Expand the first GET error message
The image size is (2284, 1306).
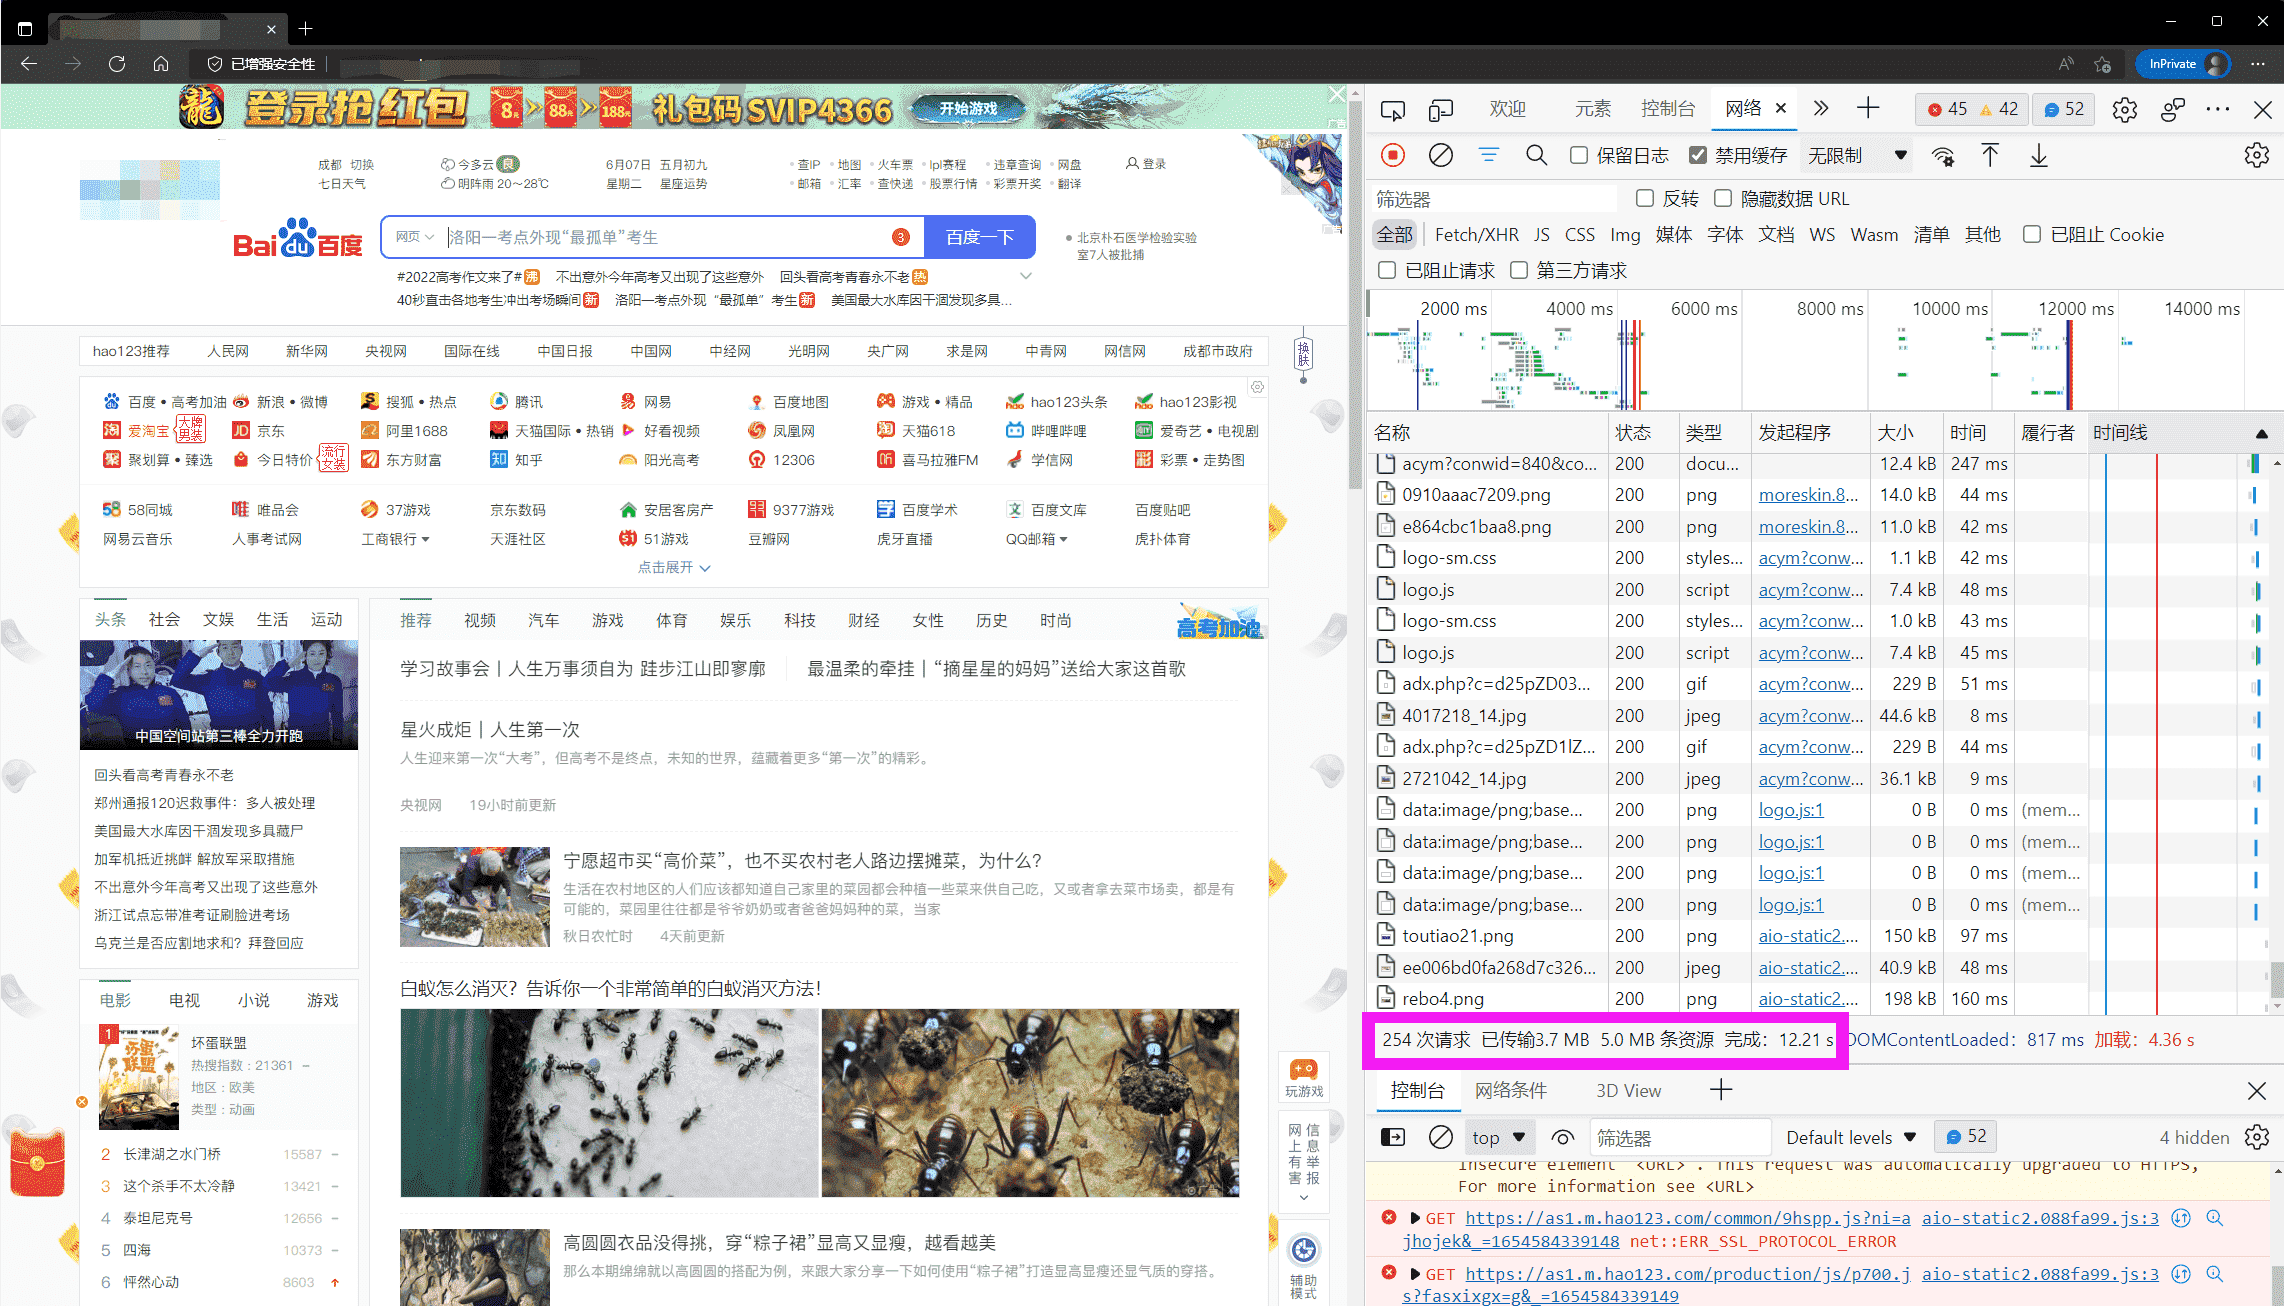1415,1218
